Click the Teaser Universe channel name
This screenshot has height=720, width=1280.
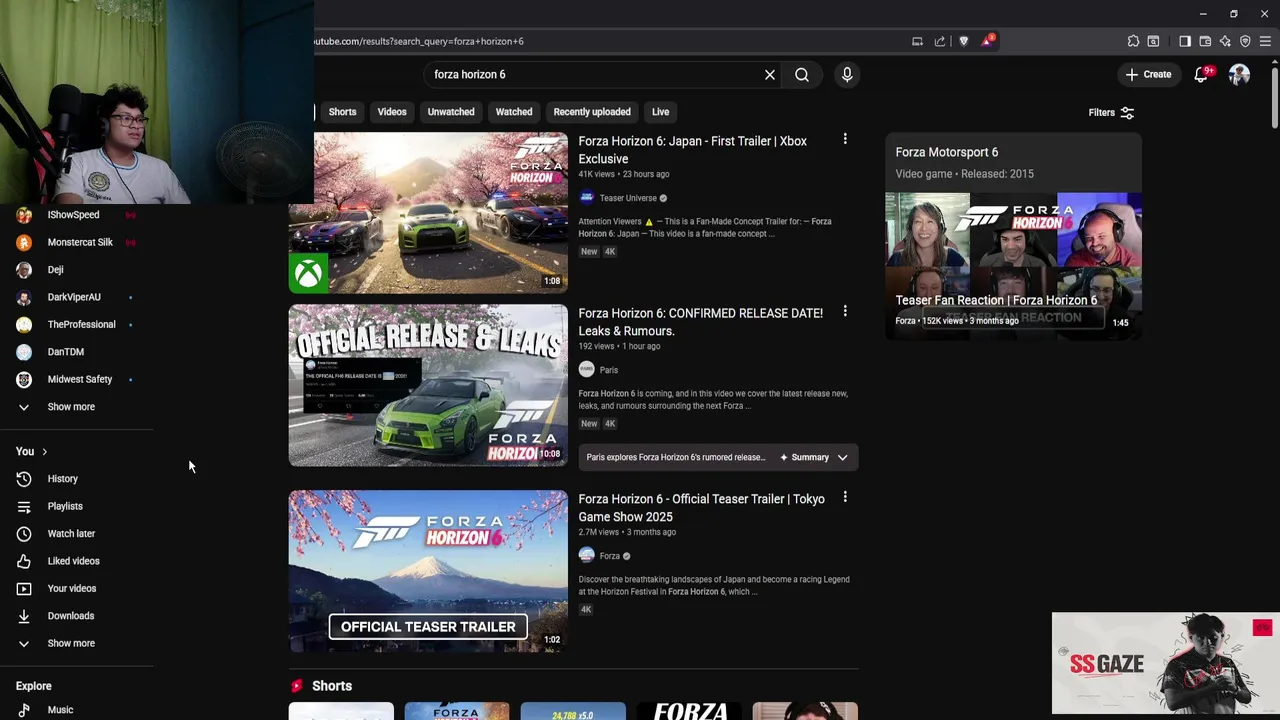tap(628, 198)
